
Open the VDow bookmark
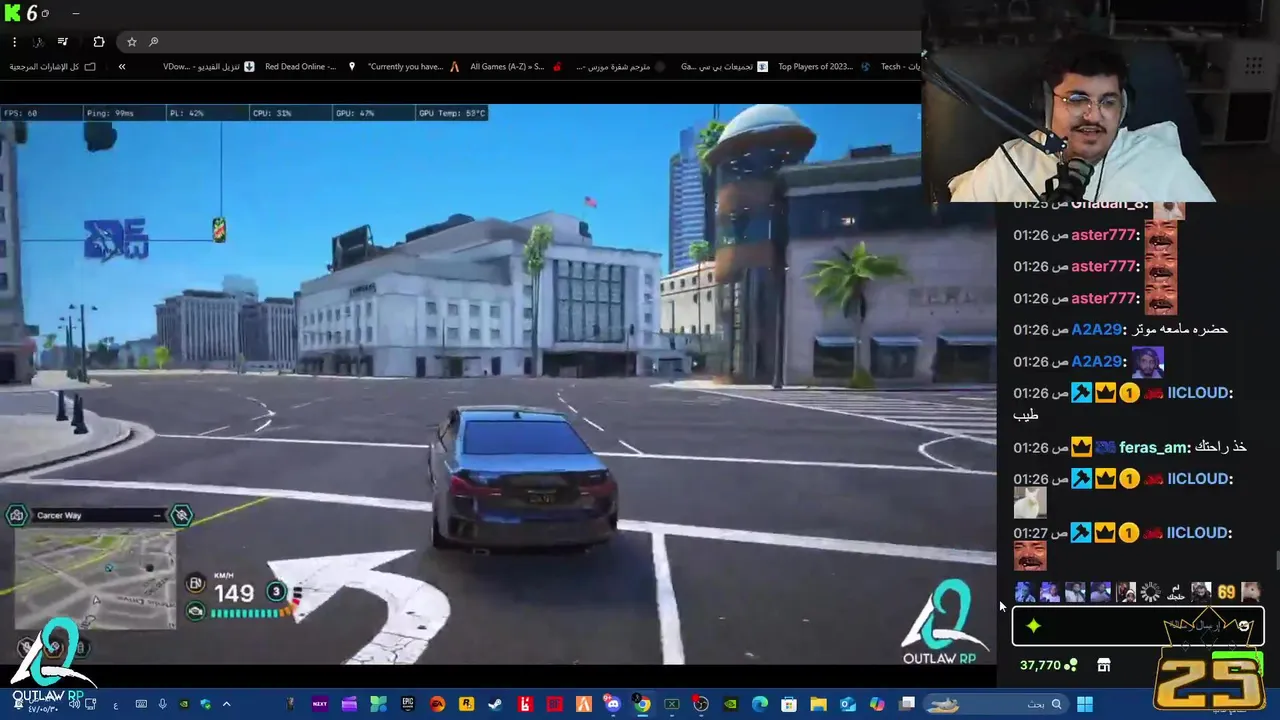(x=208, y=67)
